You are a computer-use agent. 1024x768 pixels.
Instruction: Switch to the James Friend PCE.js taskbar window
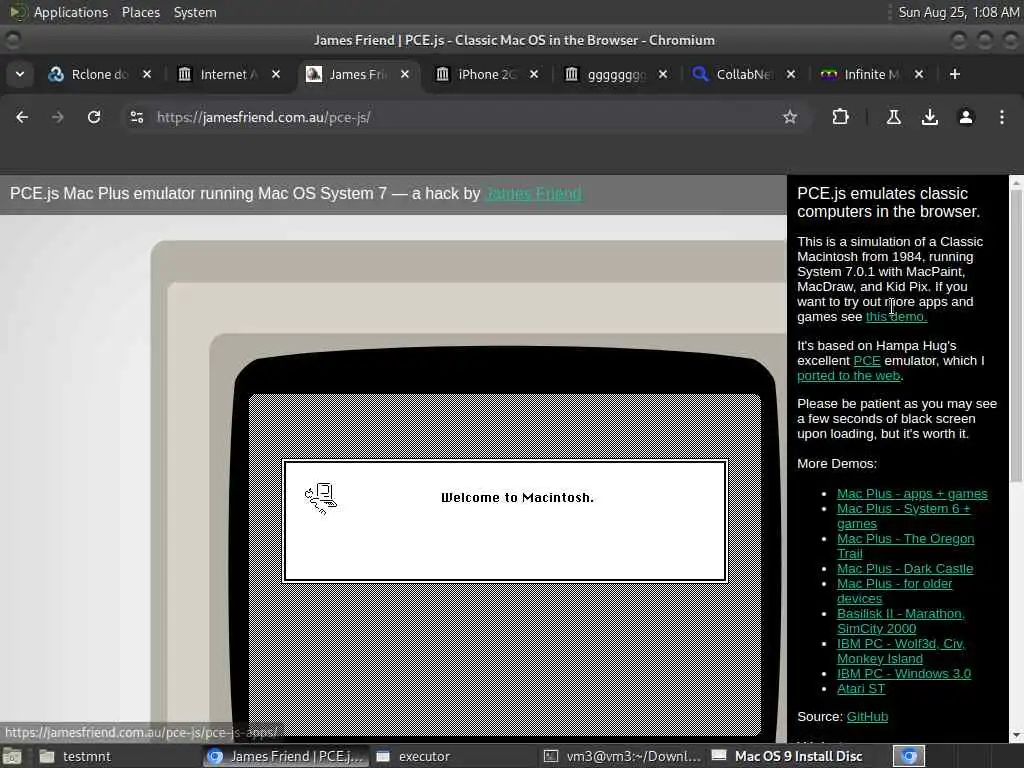[x=286, y=756]
